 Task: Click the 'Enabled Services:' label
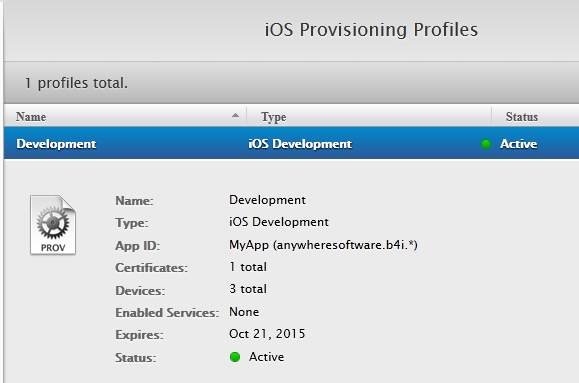167,313
